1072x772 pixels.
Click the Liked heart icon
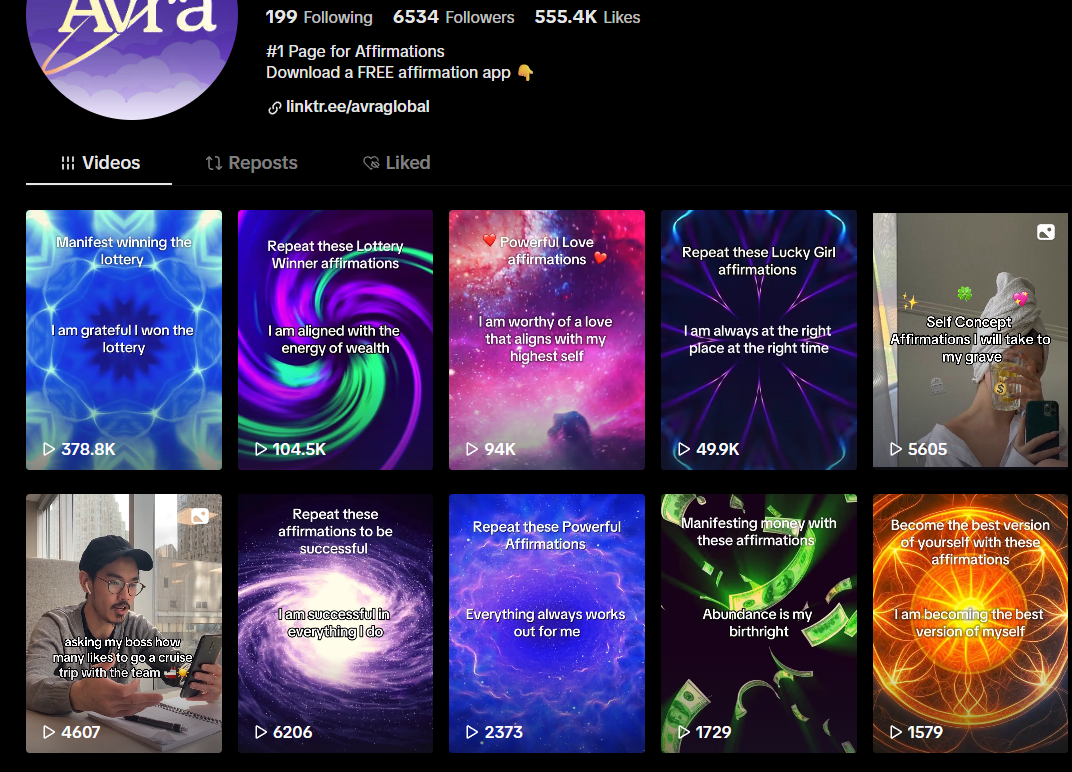tap(371, 163)
